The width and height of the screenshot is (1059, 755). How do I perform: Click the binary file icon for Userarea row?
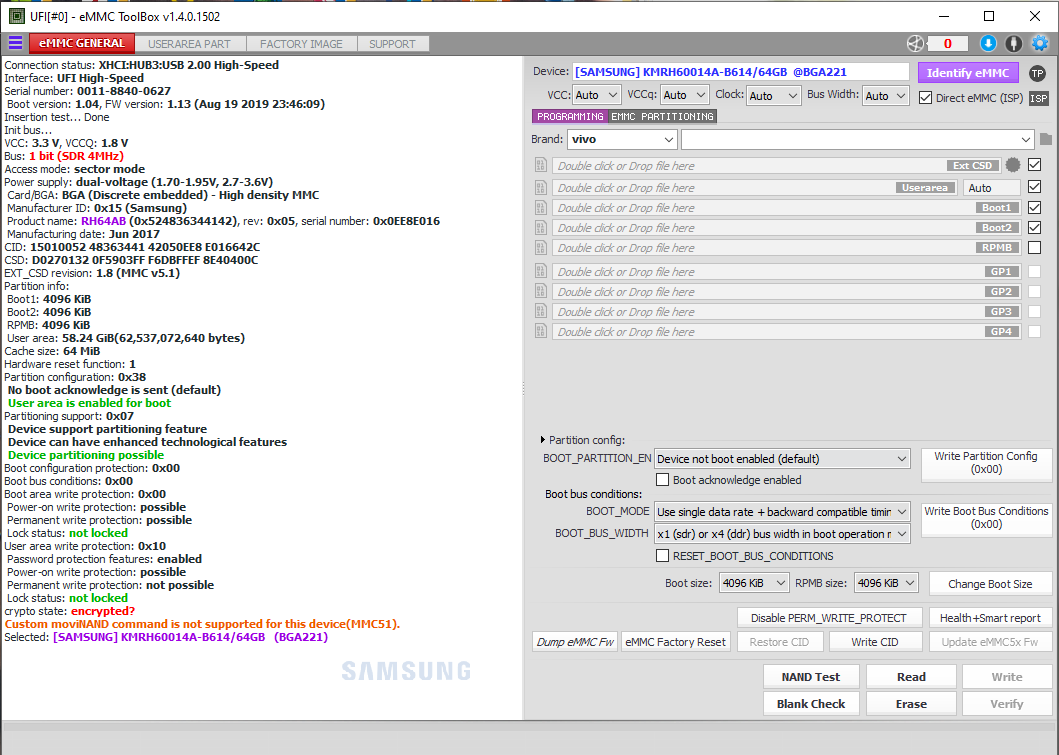coord(540,188)
